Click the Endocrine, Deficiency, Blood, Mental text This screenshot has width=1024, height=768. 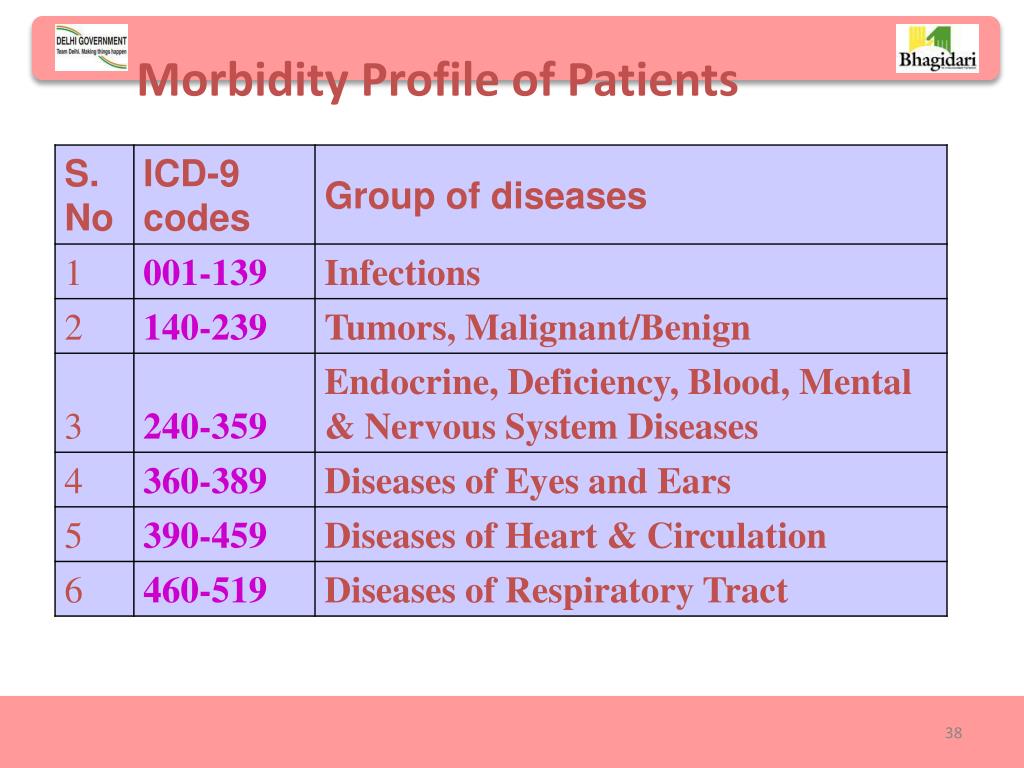pos(618,382)
